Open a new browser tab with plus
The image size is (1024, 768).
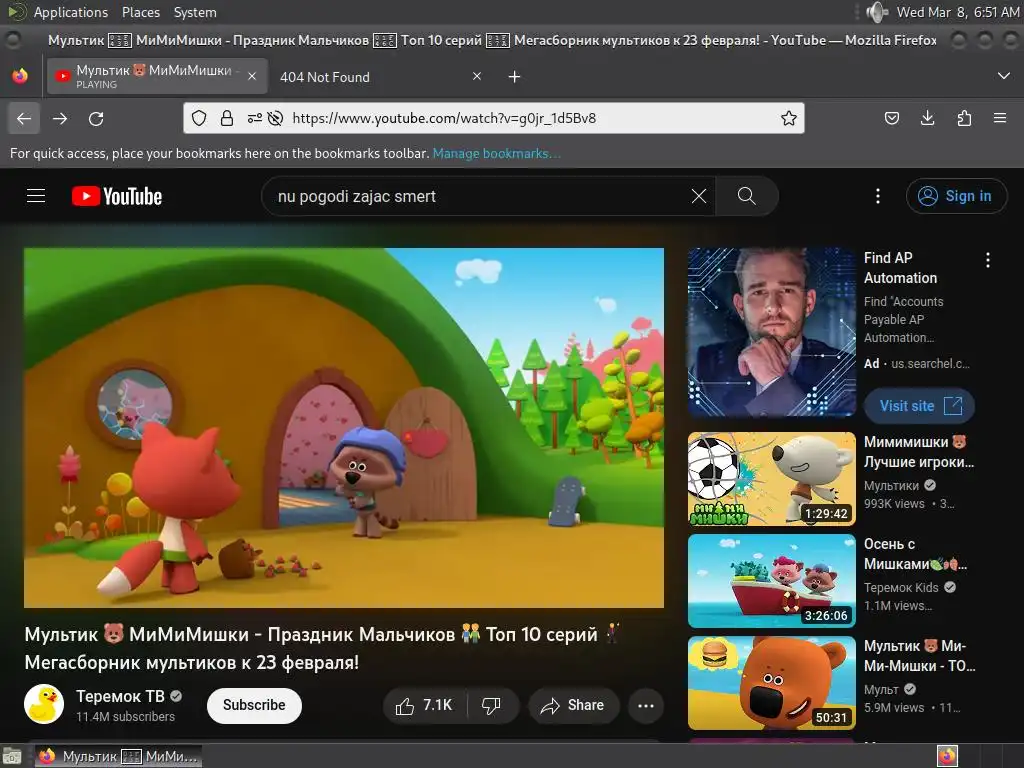pyautogui.click(x=515, y=77)
